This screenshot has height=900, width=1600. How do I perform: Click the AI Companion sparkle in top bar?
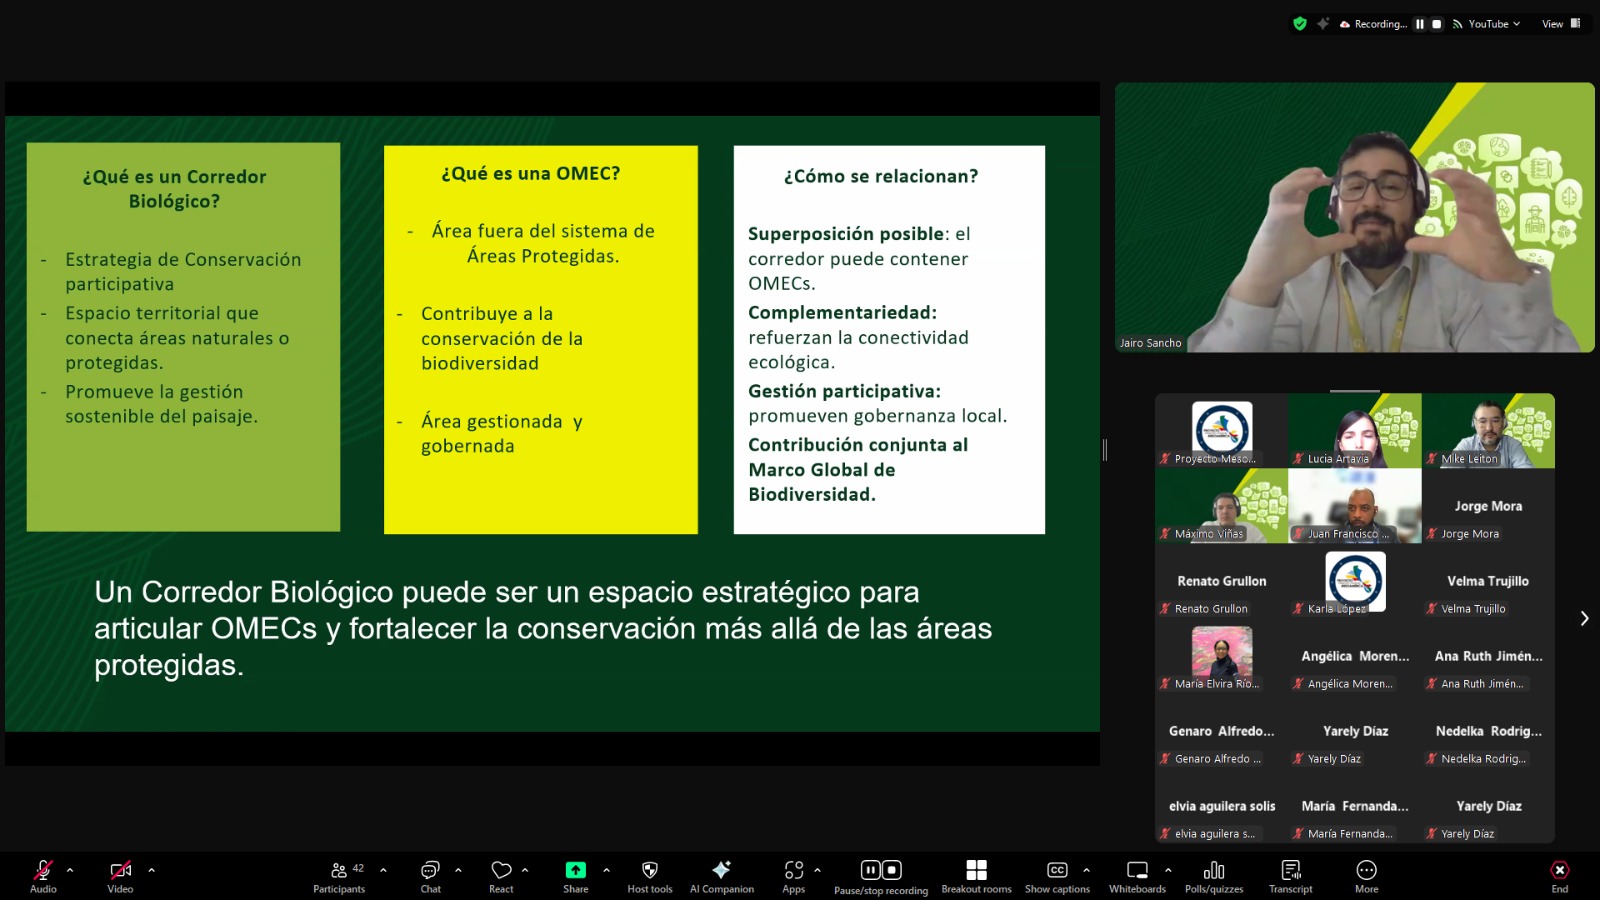point(1323,24)
